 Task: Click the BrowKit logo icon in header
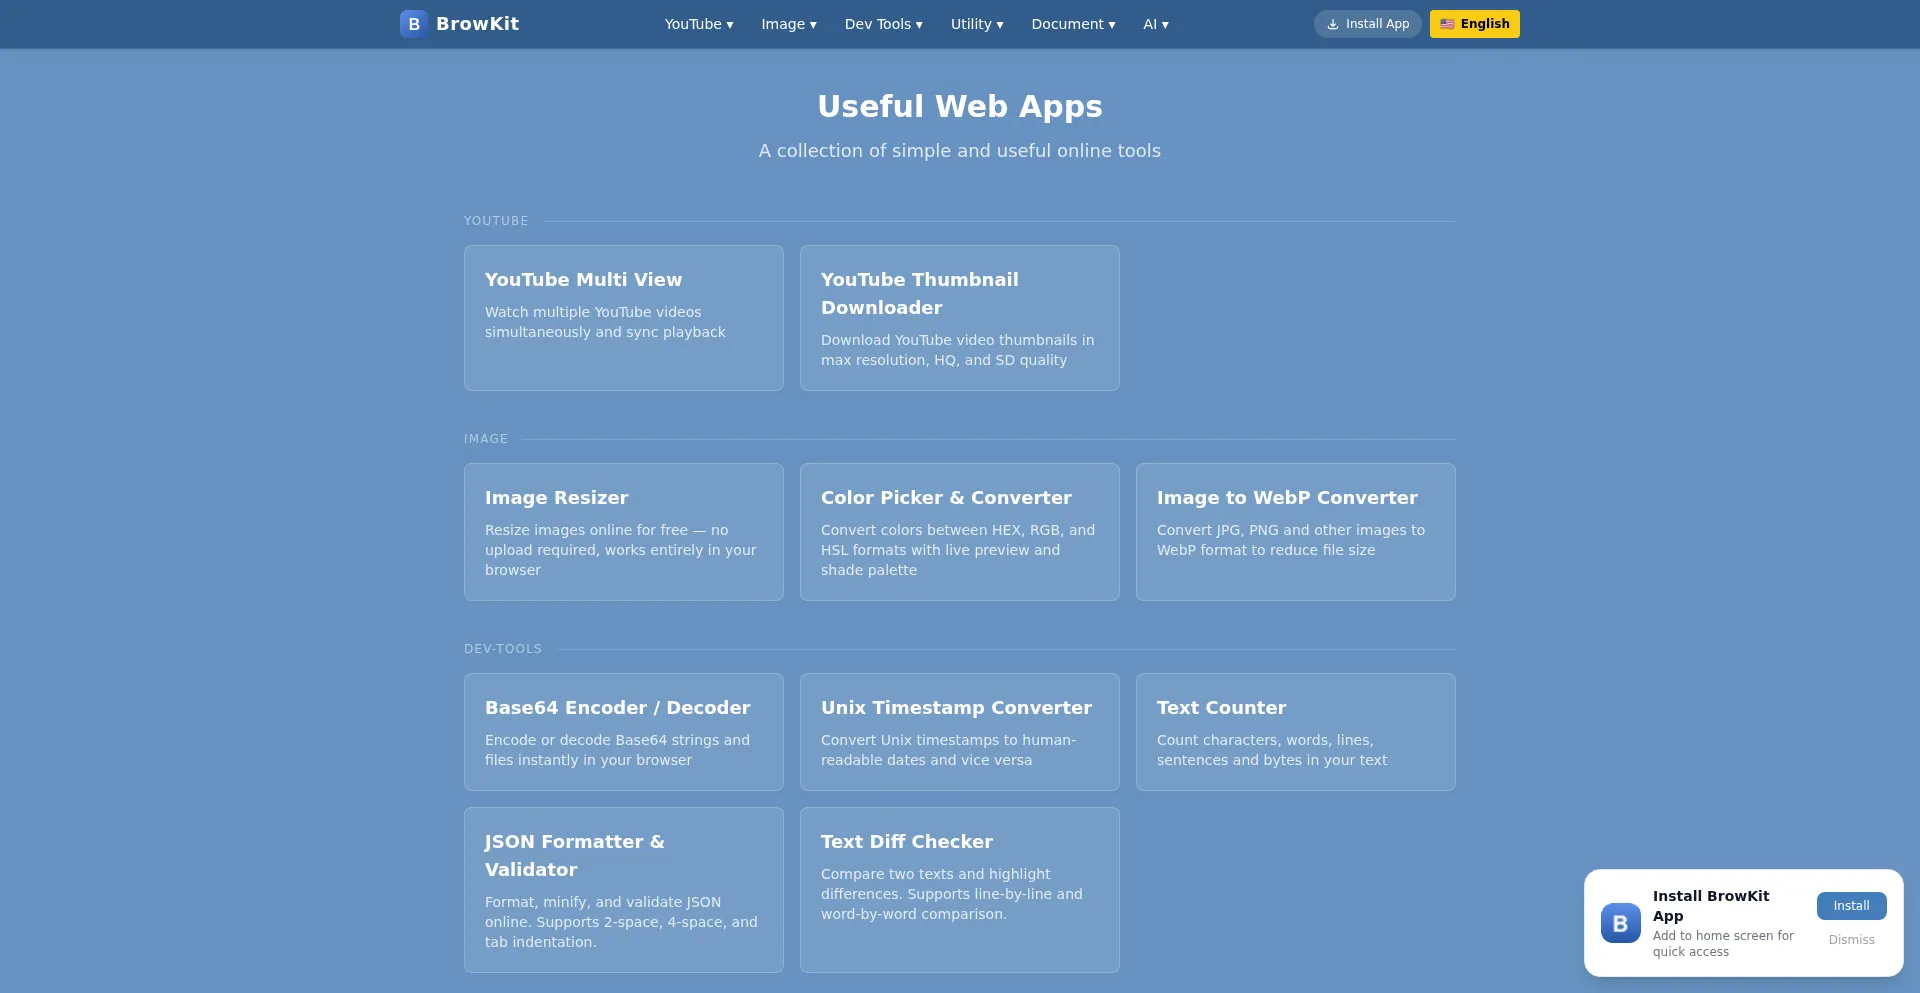coord(414,24)
